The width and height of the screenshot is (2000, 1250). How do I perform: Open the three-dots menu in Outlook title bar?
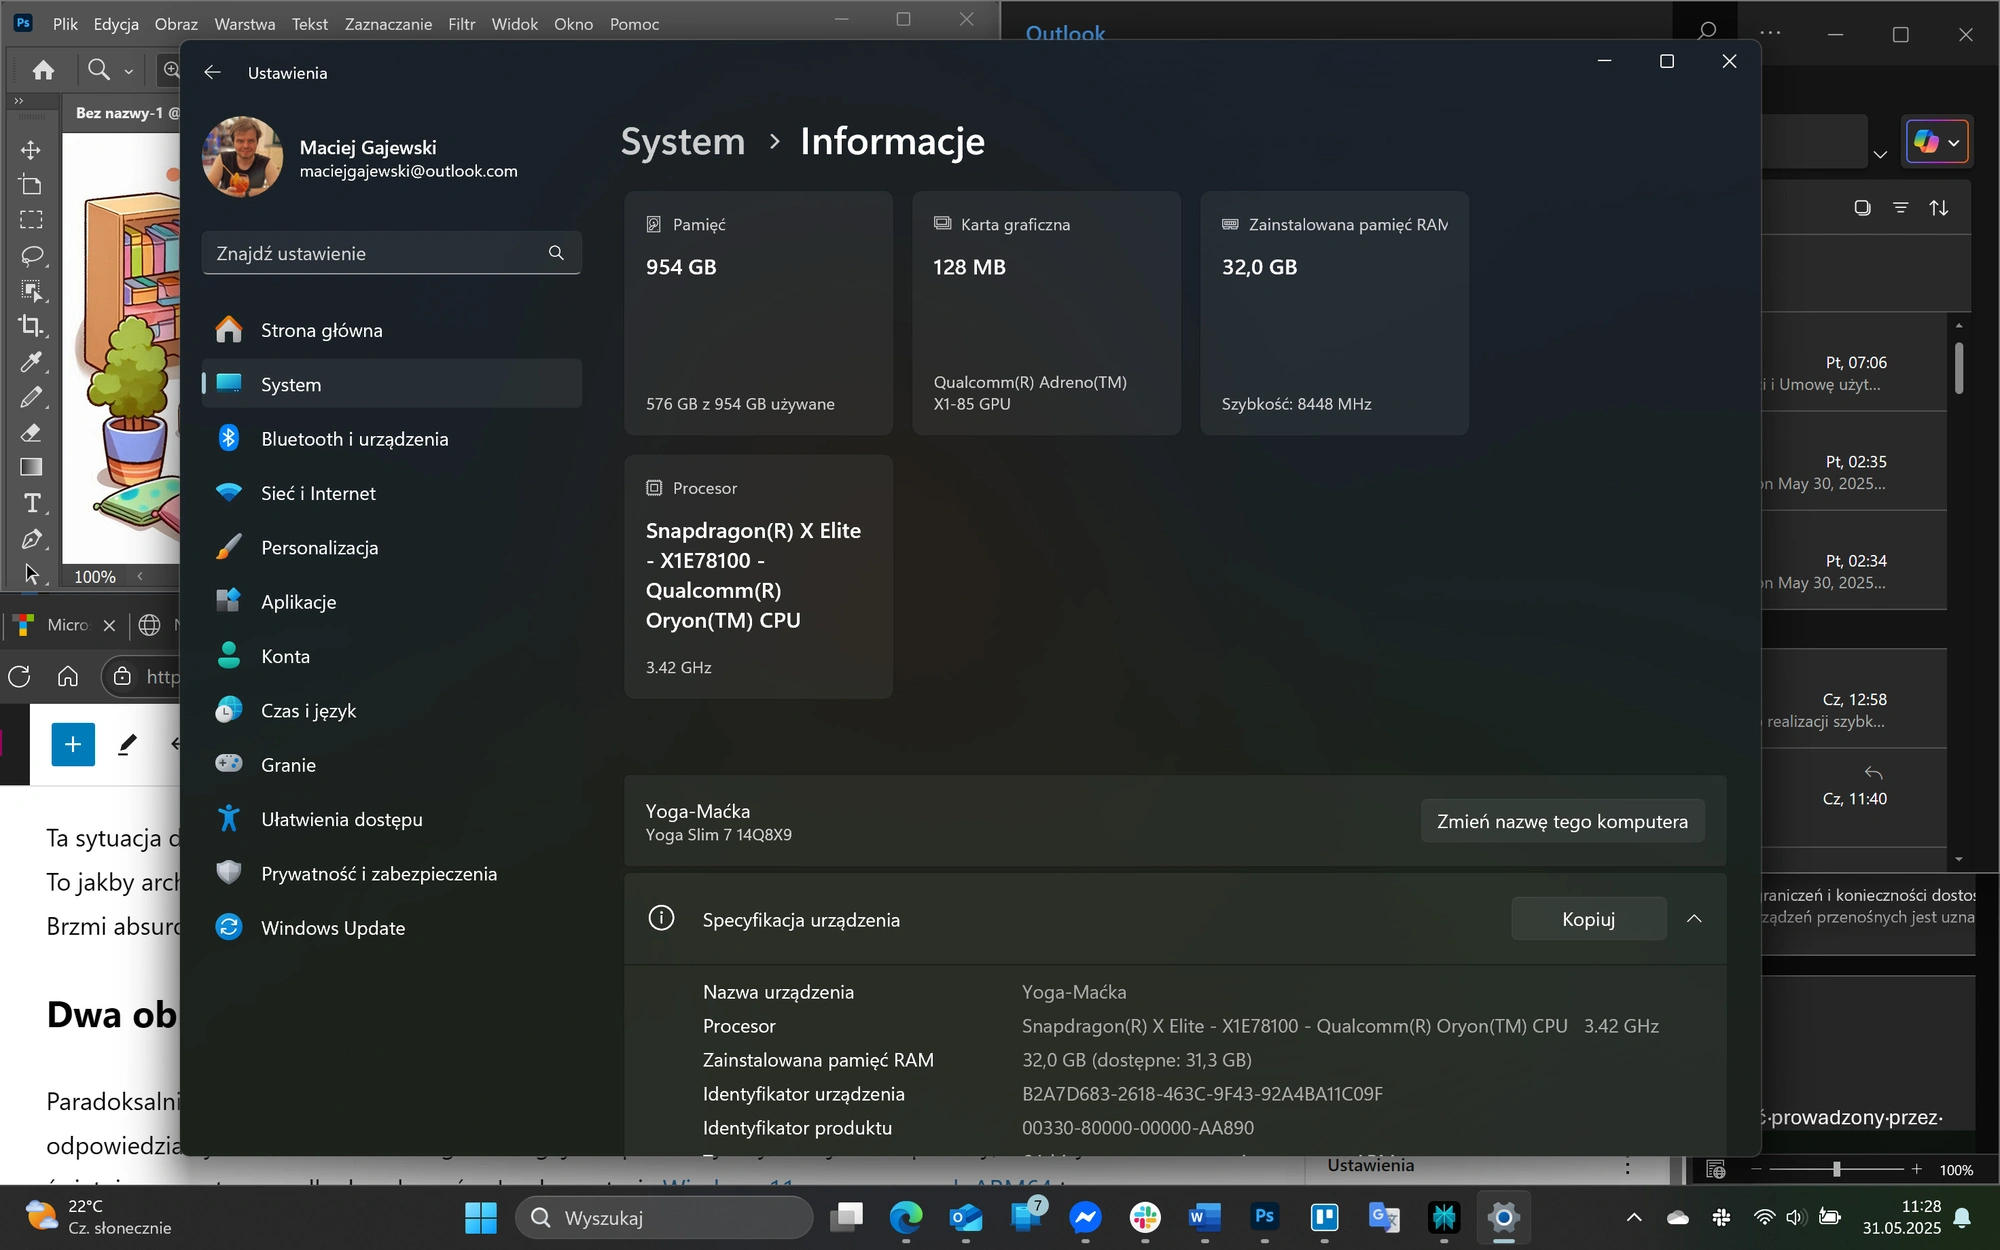[x=1770, y=33]
